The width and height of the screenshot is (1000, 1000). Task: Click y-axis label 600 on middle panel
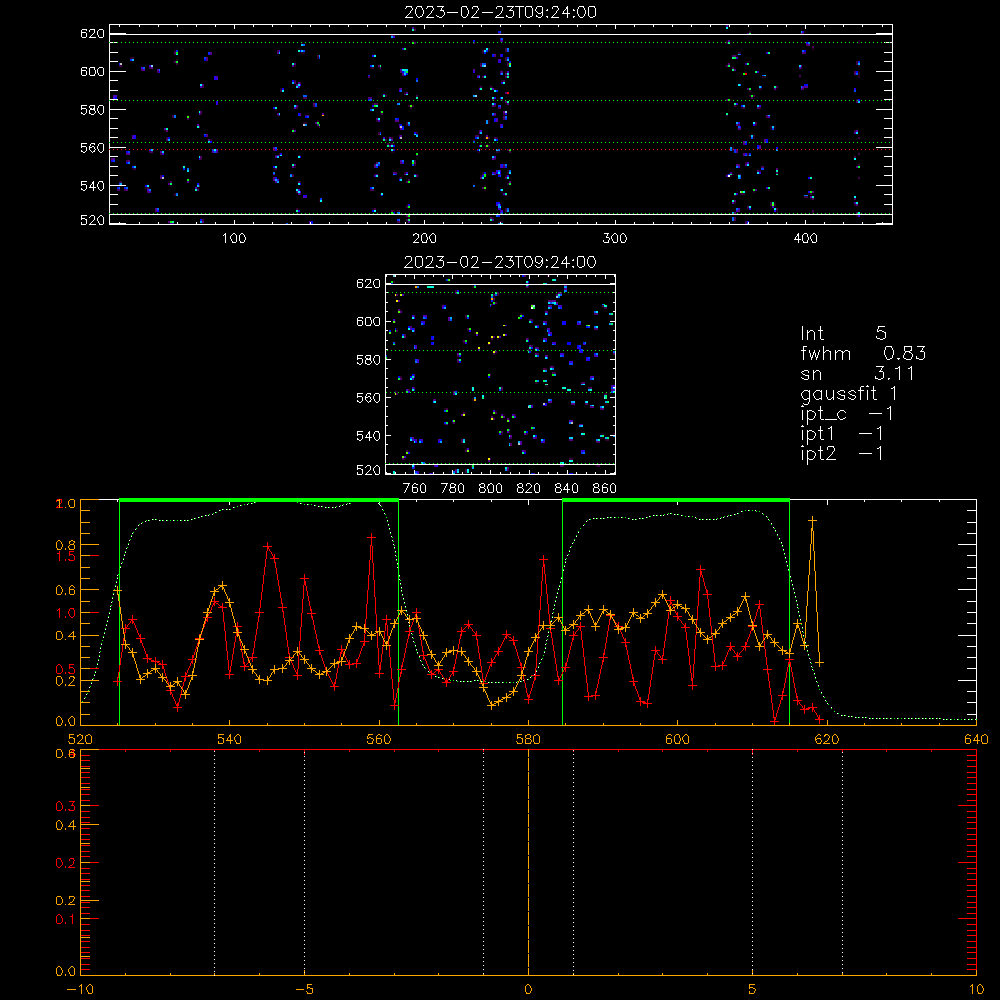click(x=368, y=321)
